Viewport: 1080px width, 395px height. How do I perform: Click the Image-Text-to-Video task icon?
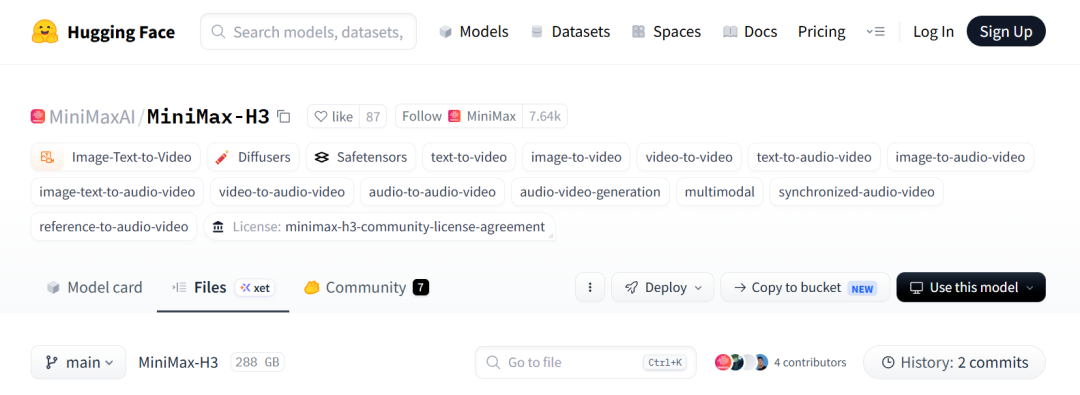click(47, 157)
